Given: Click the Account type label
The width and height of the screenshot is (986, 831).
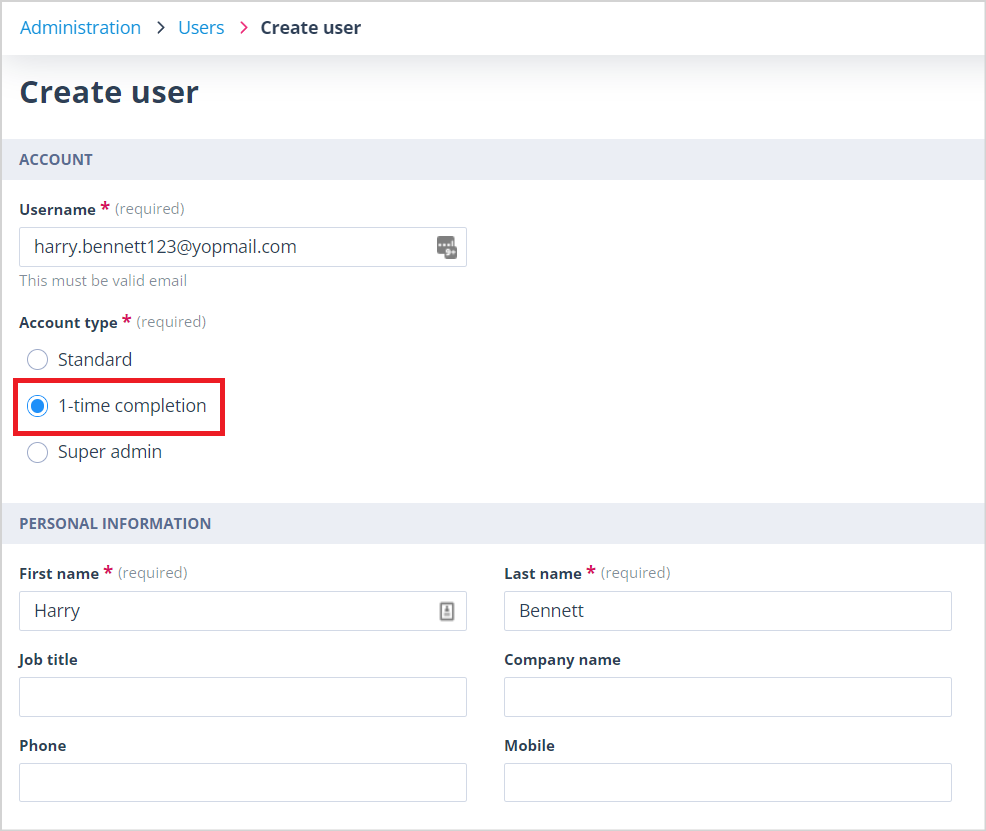Looking at the screenshot, I should (x=69, y=322).
